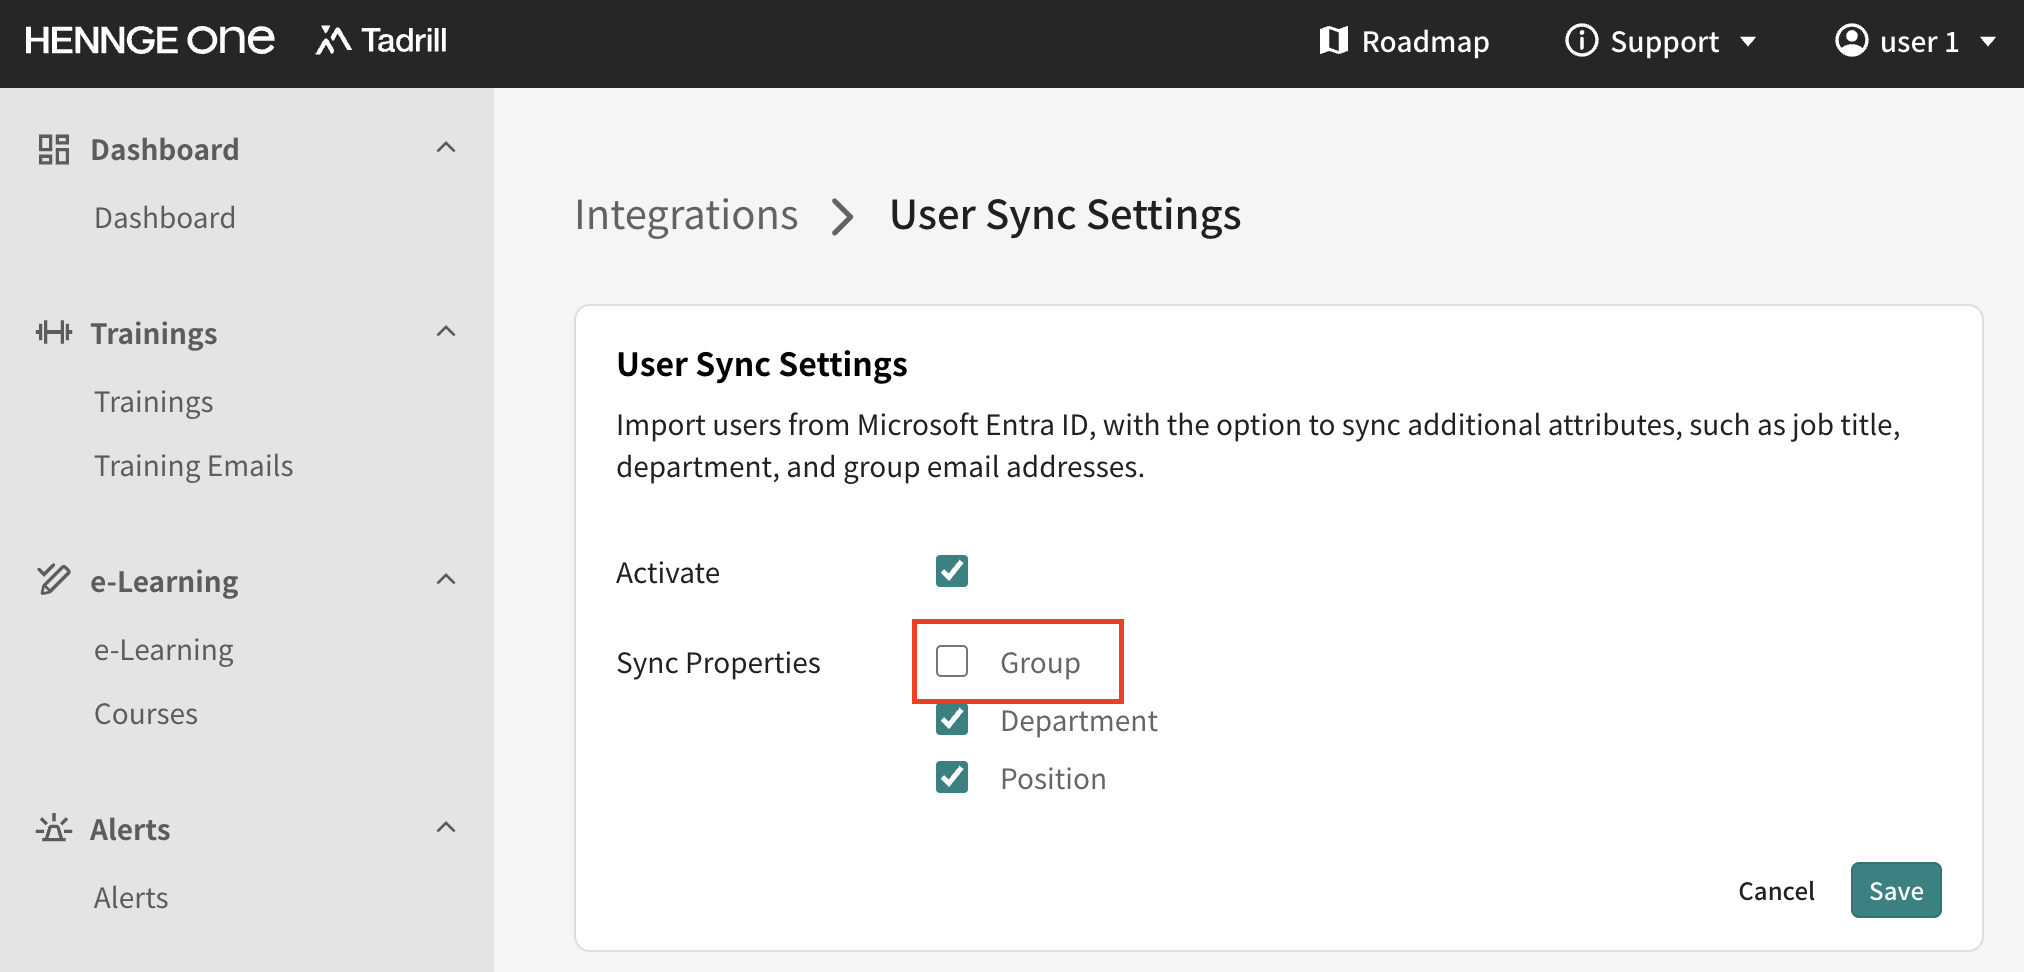Screen dimensions: 2024x972
Task: Click the Department property label
Action: [1079, 721]
